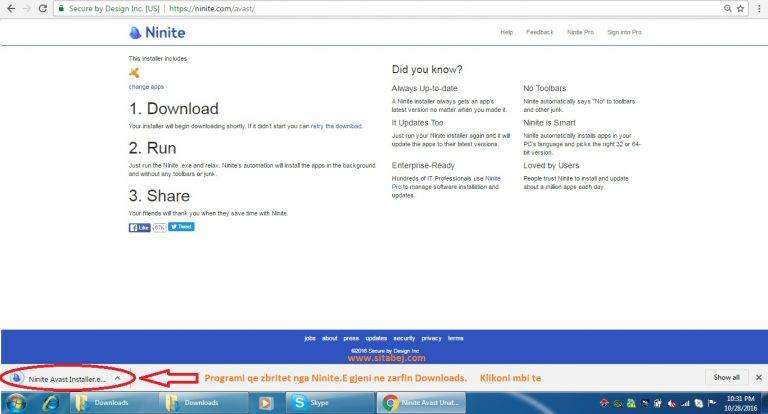Click the 2. Run heading
This screenshot has height=414, width=768.
tap(152, 148)
